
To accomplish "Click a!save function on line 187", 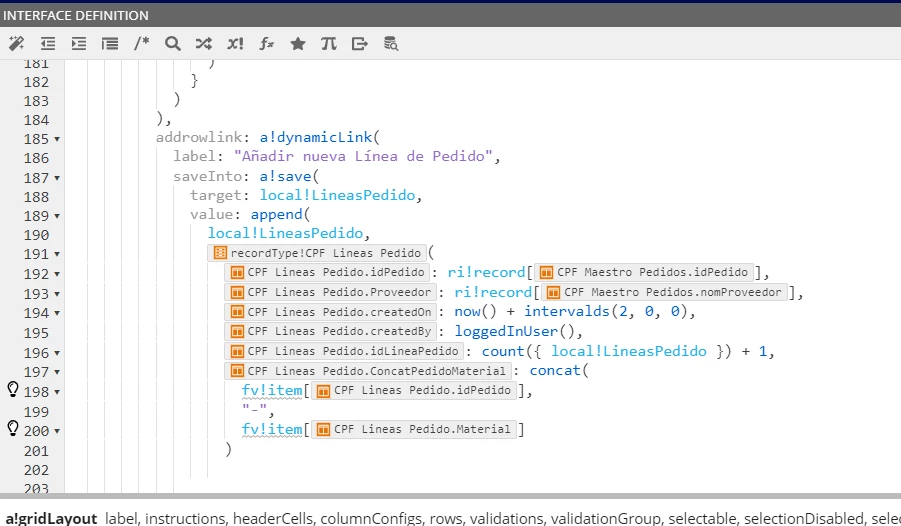I will 286,176.
